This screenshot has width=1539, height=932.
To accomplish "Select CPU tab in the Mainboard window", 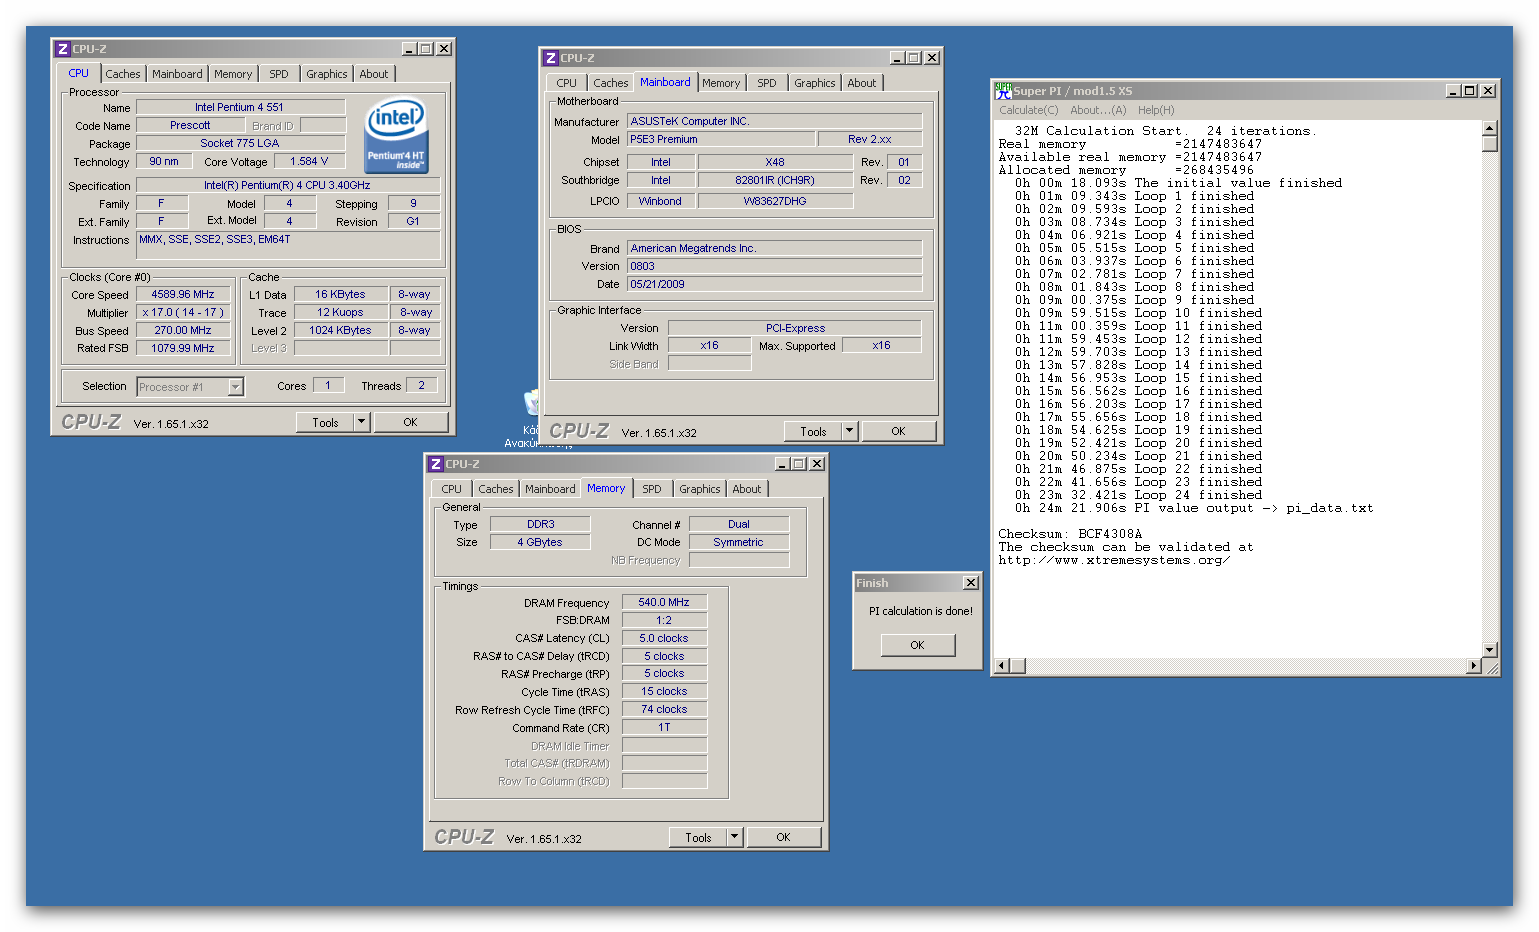I will tap(567, 83).
